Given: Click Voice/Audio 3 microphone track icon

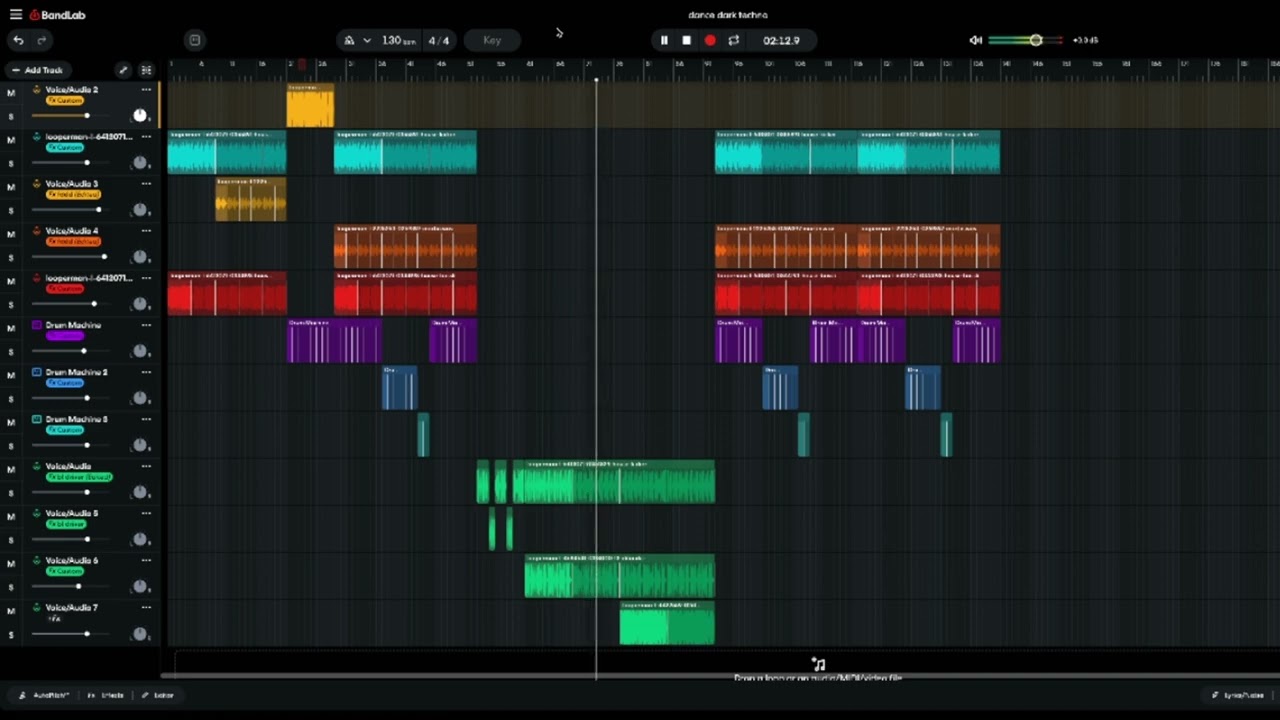Looking at the screenshot, I should [37, 184].
